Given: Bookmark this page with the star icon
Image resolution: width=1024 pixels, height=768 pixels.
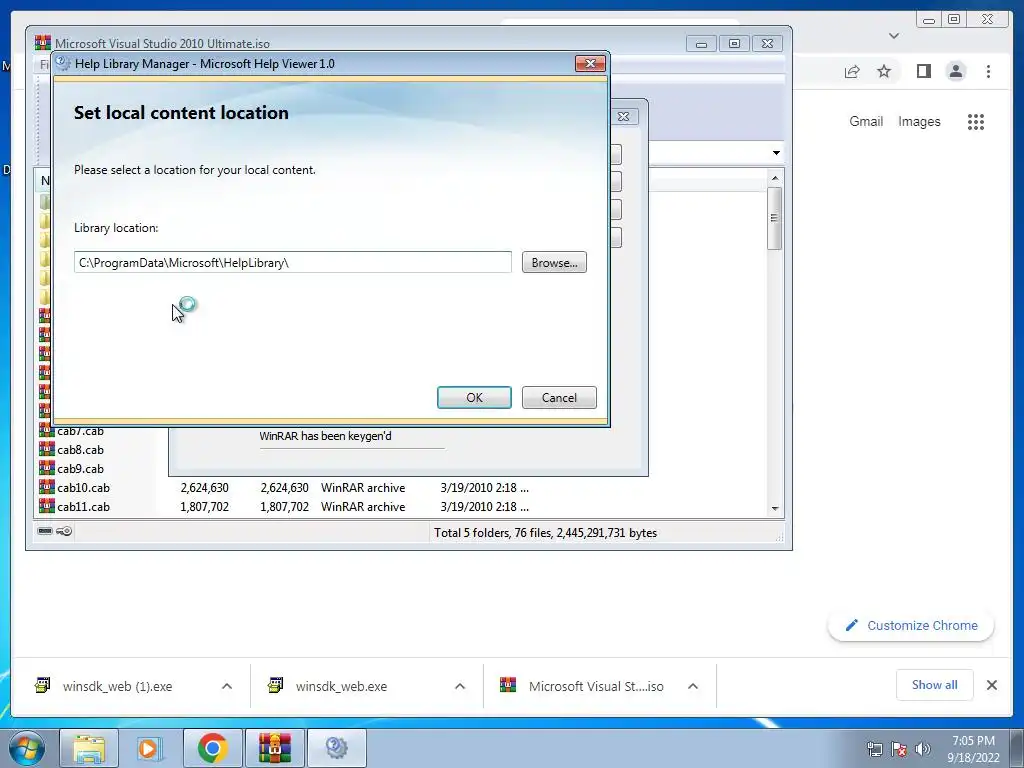Looking at the screenshot, I should 884,71.
